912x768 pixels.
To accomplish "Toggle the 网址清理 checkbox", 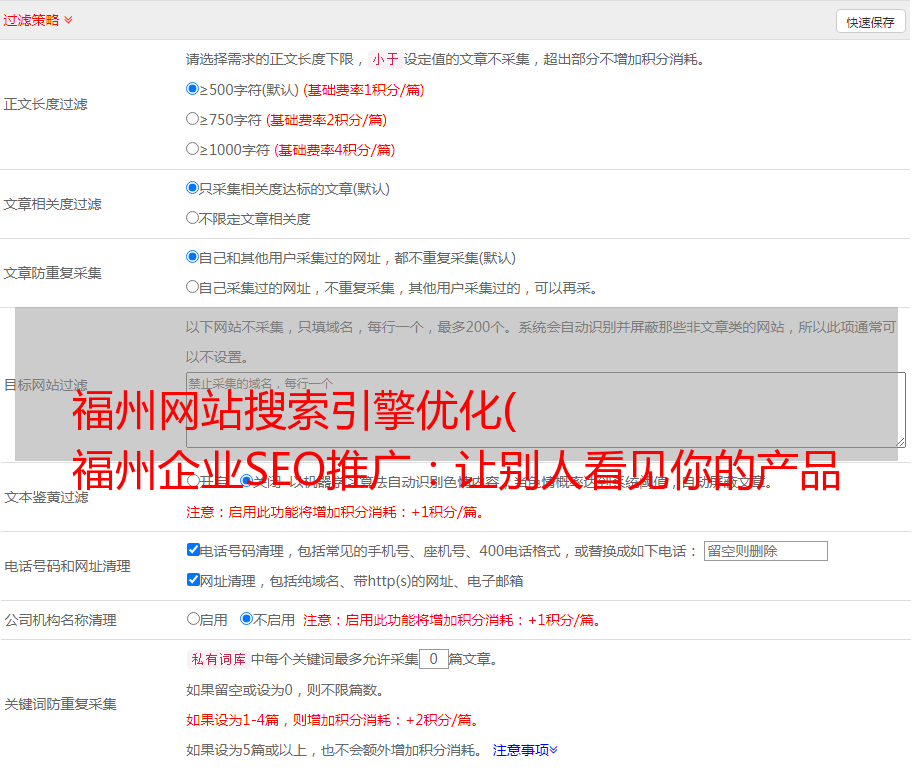I will pyautogui.click(x=193, y=579).
